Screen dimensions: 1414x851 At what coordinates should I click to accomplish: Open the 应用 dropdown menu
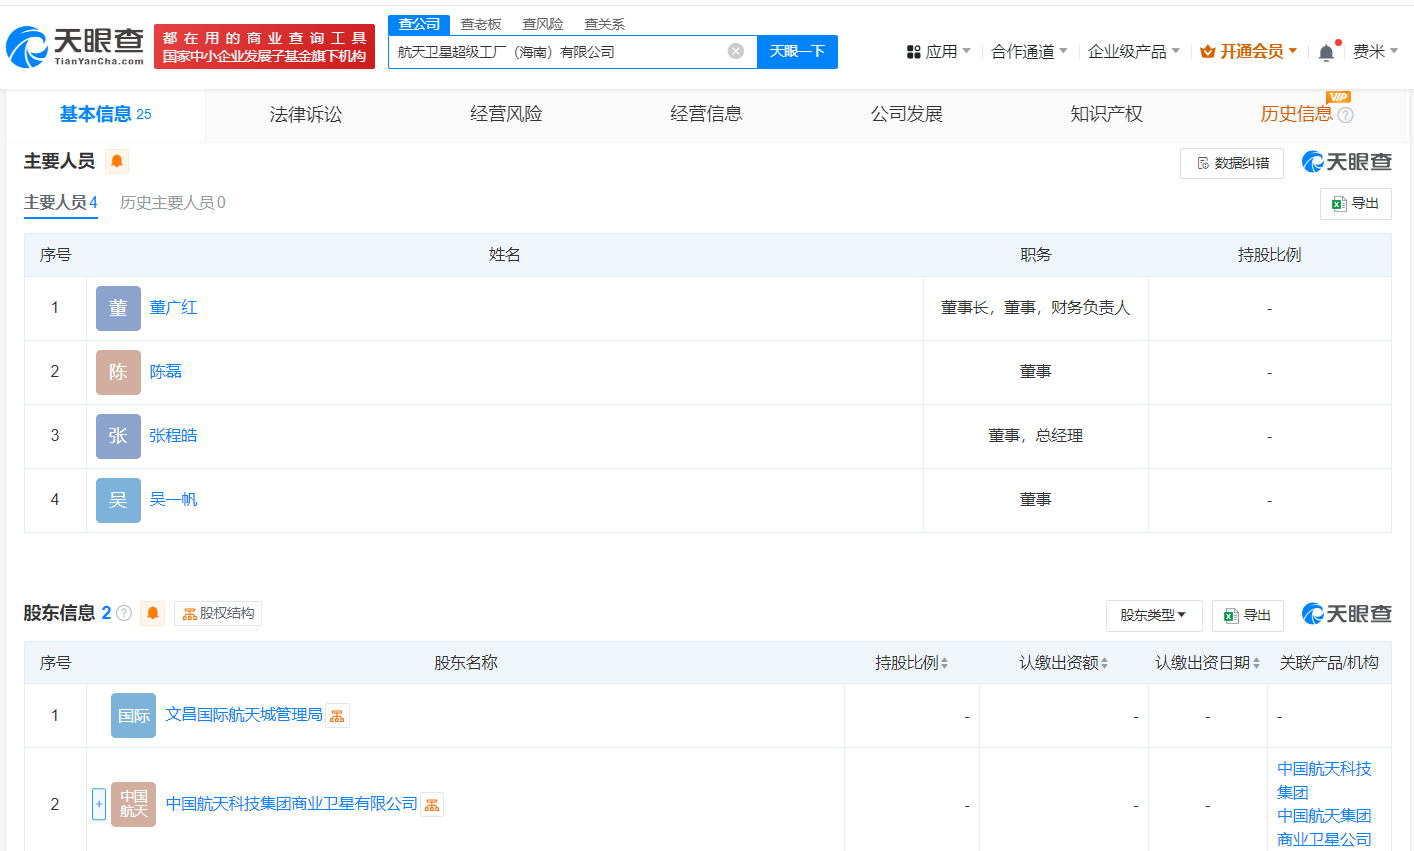click(x=938, y=51)
